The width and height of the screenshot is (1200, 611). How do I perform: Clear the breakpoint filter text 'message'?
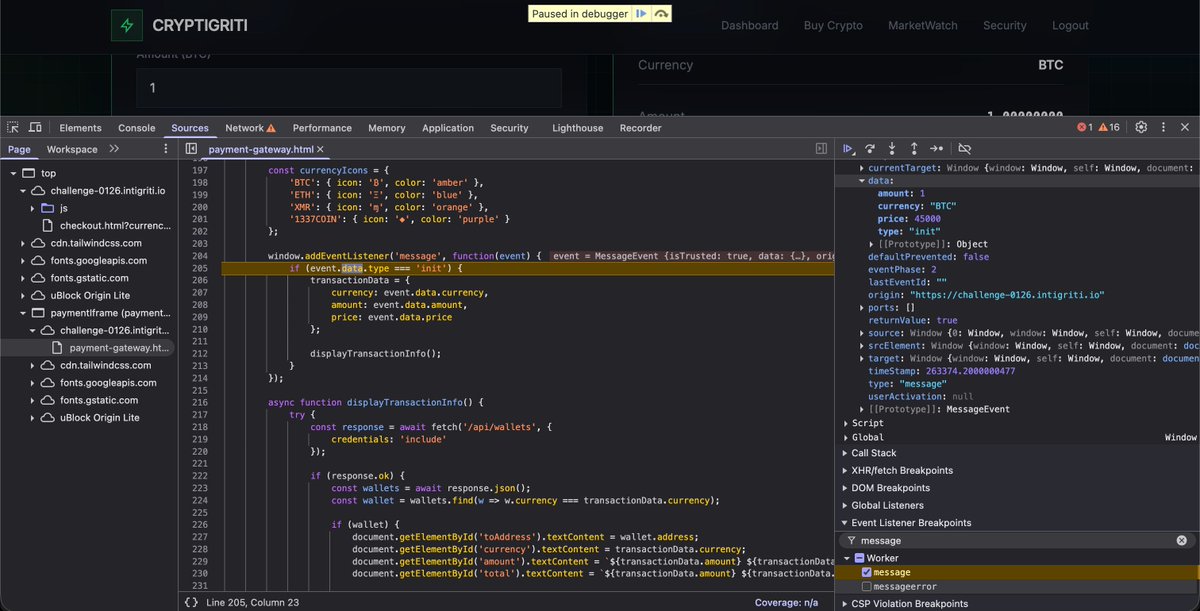click(1181, 540)
